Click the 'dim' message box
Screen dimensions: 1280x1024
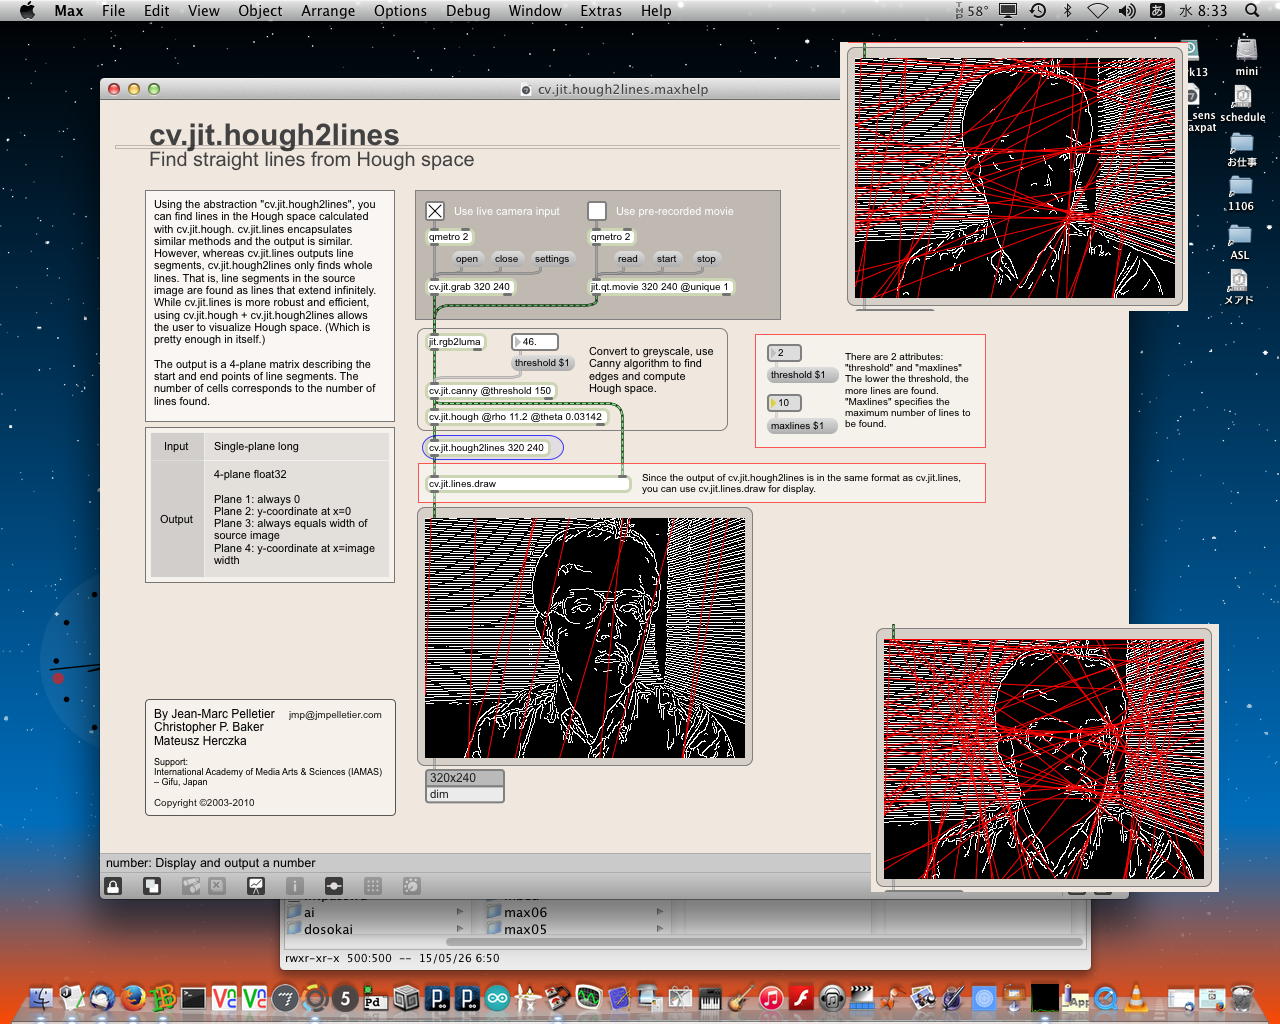click(x=465, y=794)
